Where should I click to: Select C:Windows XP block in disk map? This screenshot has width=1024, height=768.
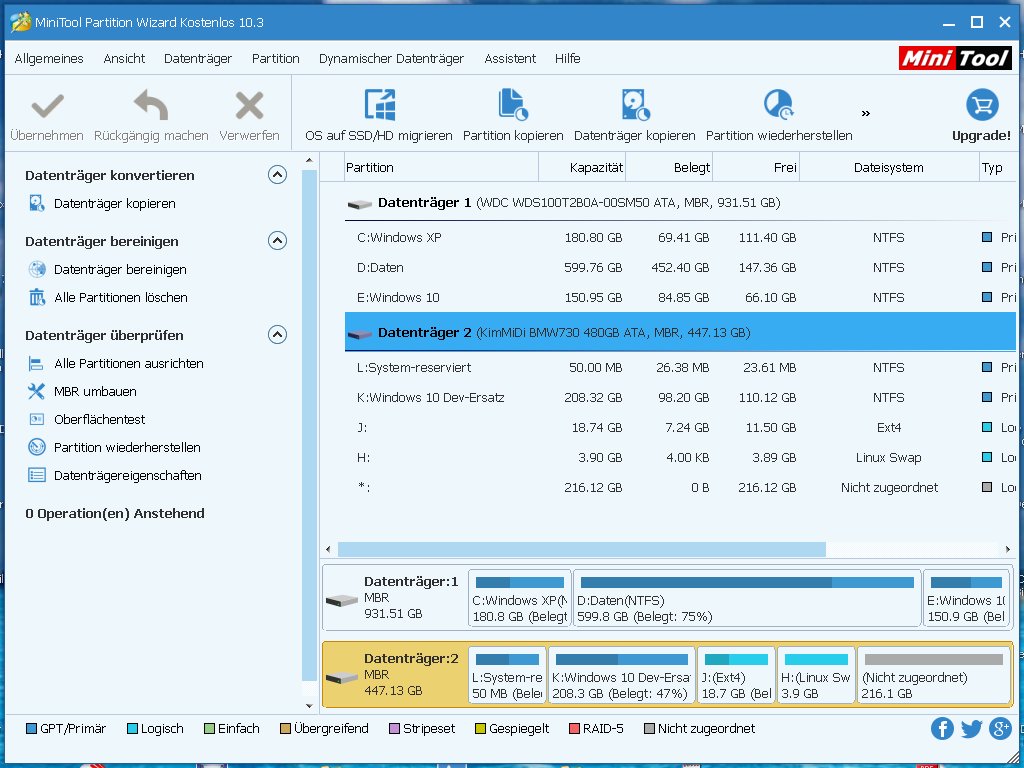[520, 598]
